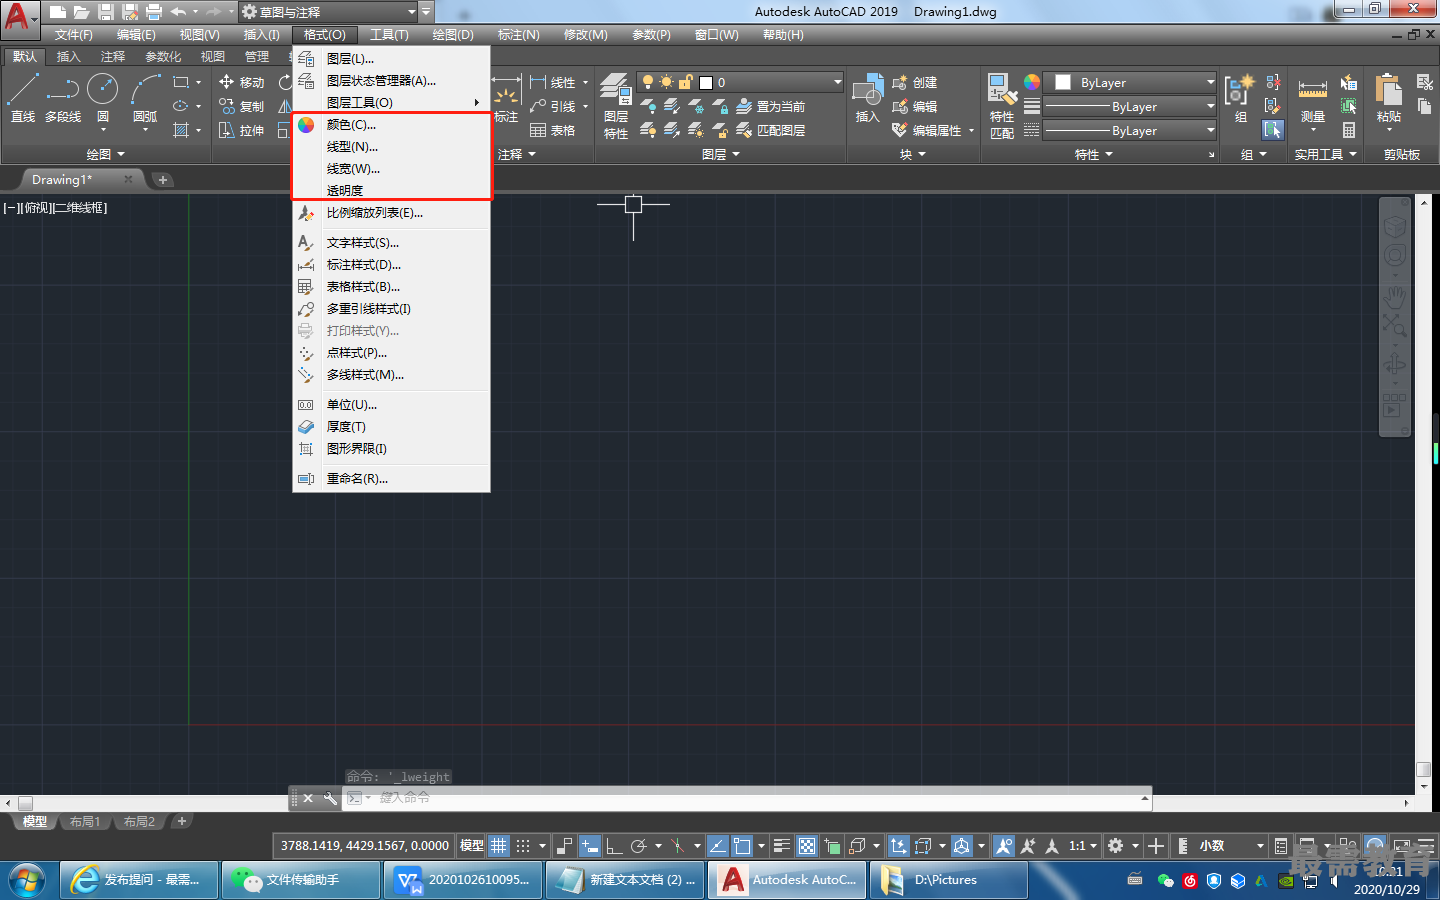1440x900 pixels.
Task: Open the ByLayer color dropdown
Action: [1210, 82]
